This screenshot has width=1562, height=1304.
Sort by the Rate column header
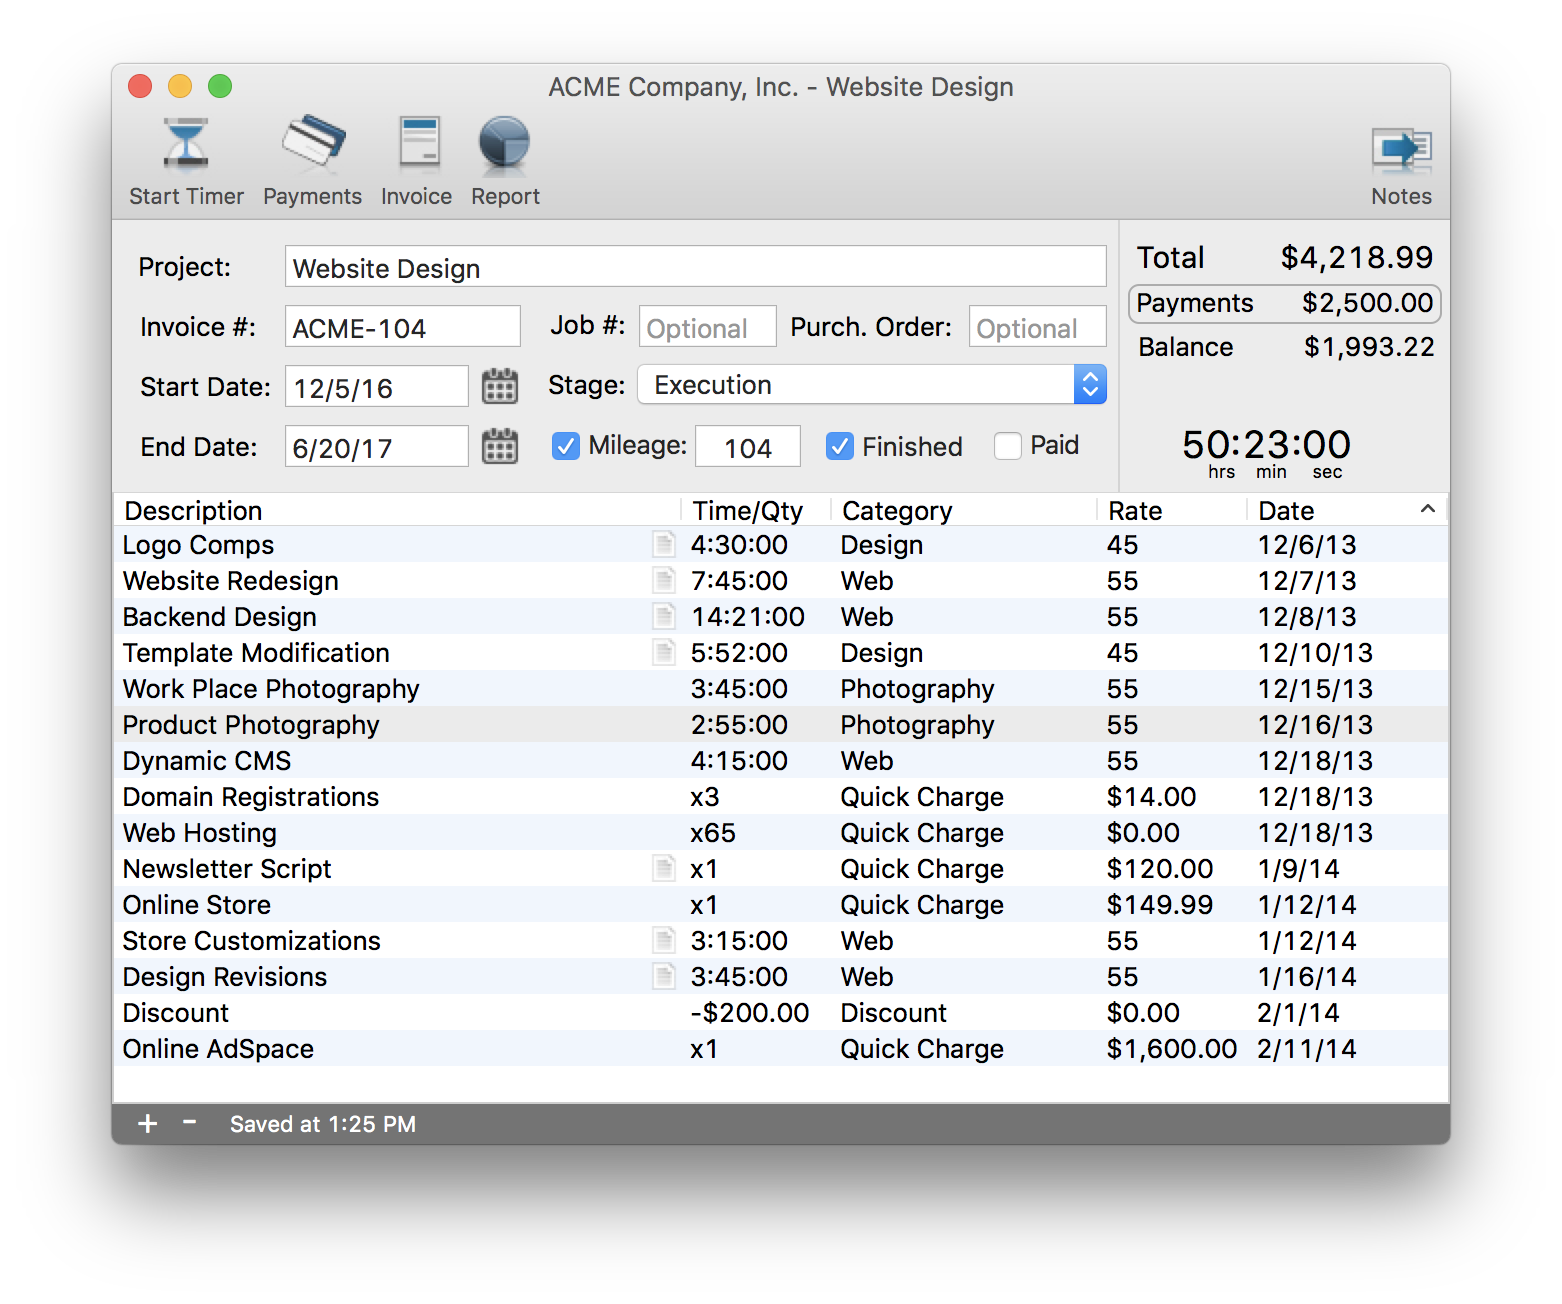(x=1172, y=510)
